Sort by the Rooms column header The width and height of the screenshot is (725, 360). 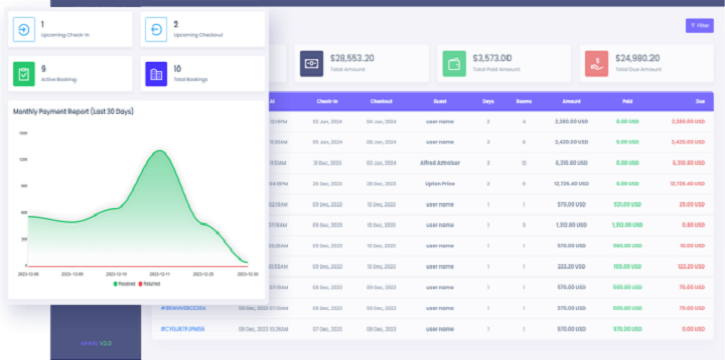click(x=524, y=101)
